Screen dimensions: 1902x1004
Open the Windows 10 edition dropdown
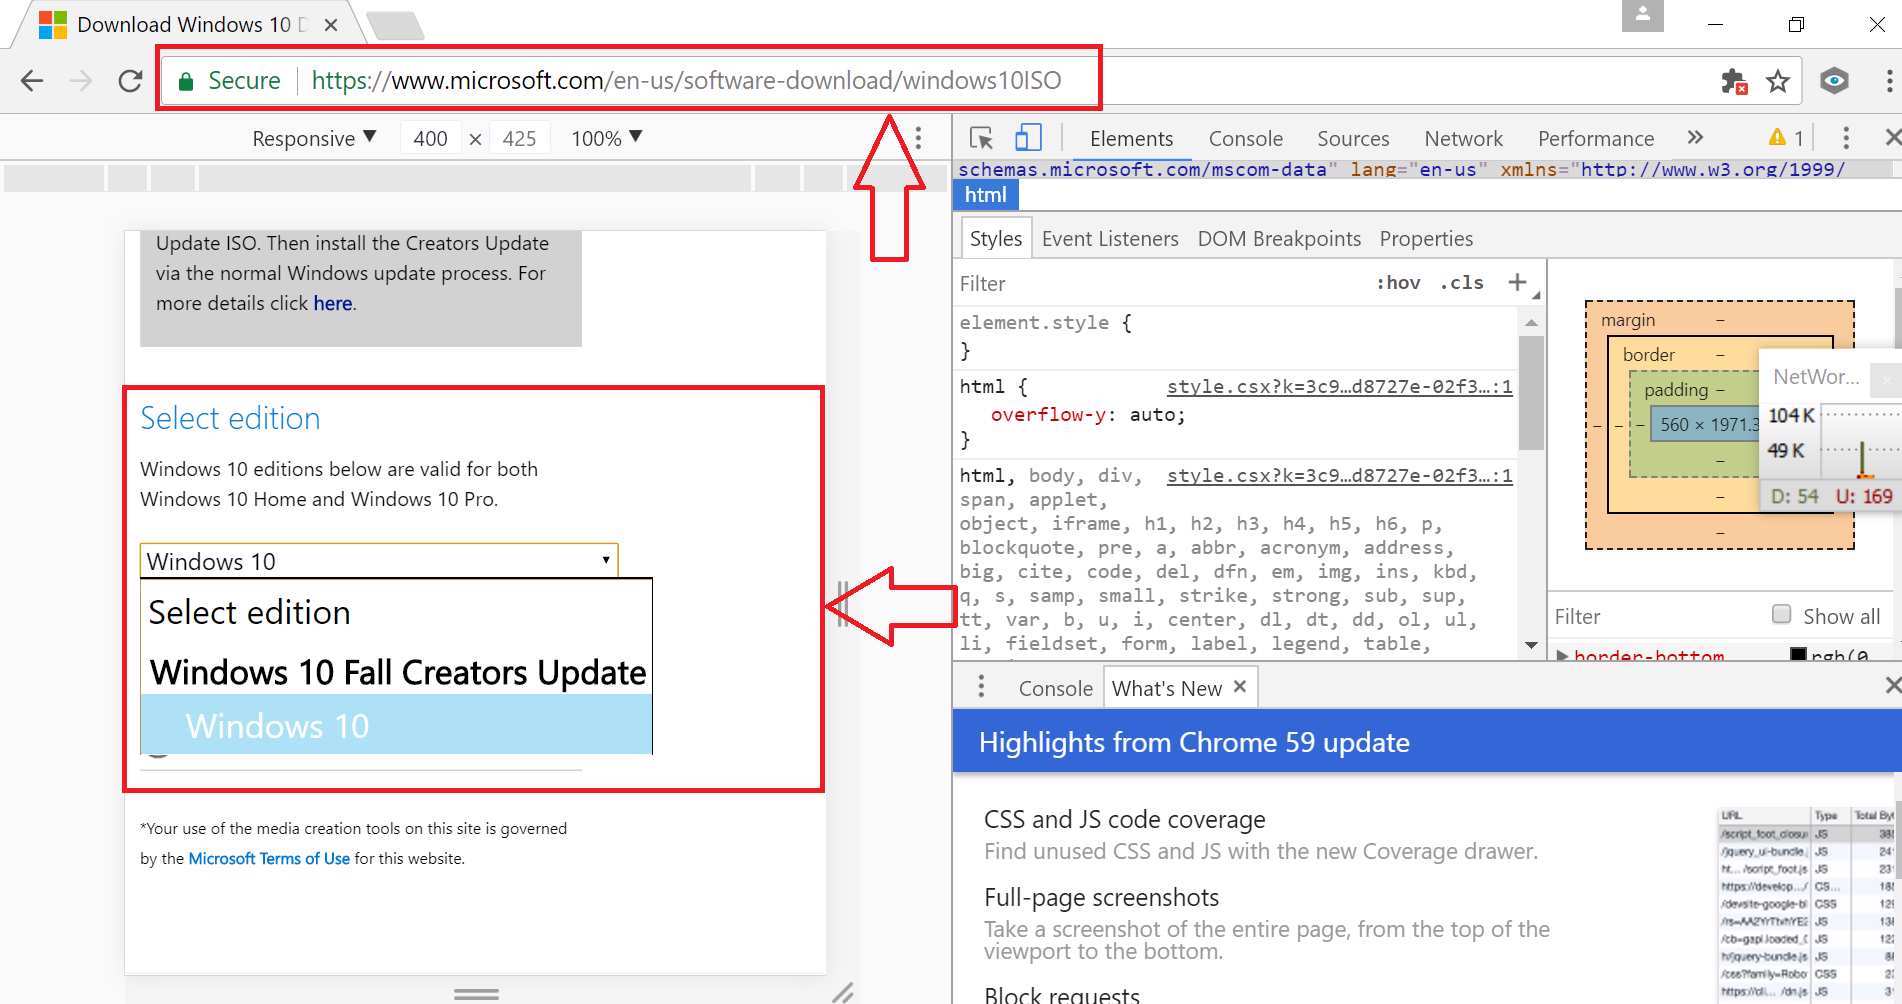(x=379, y=561)
